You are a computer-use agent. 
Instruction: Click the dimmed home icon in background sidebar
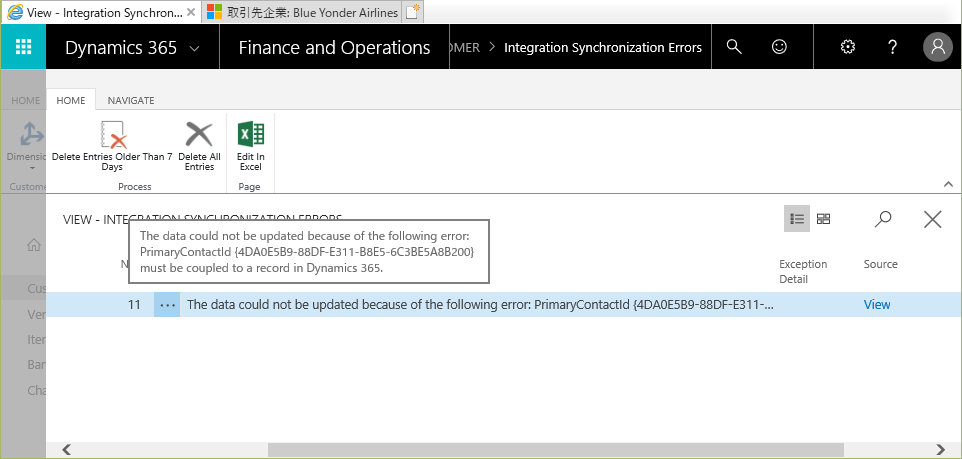tap(34, 245)
